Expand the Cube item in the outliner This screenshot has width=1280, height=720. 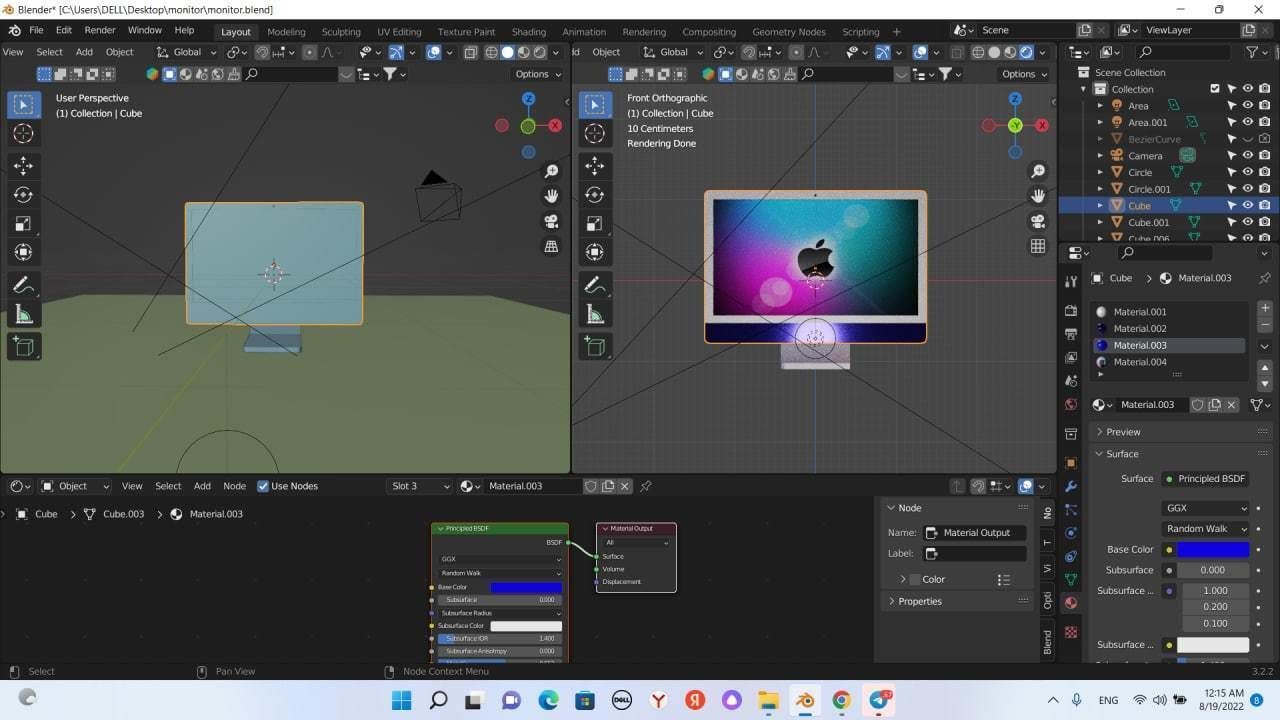pos(1100,205)
